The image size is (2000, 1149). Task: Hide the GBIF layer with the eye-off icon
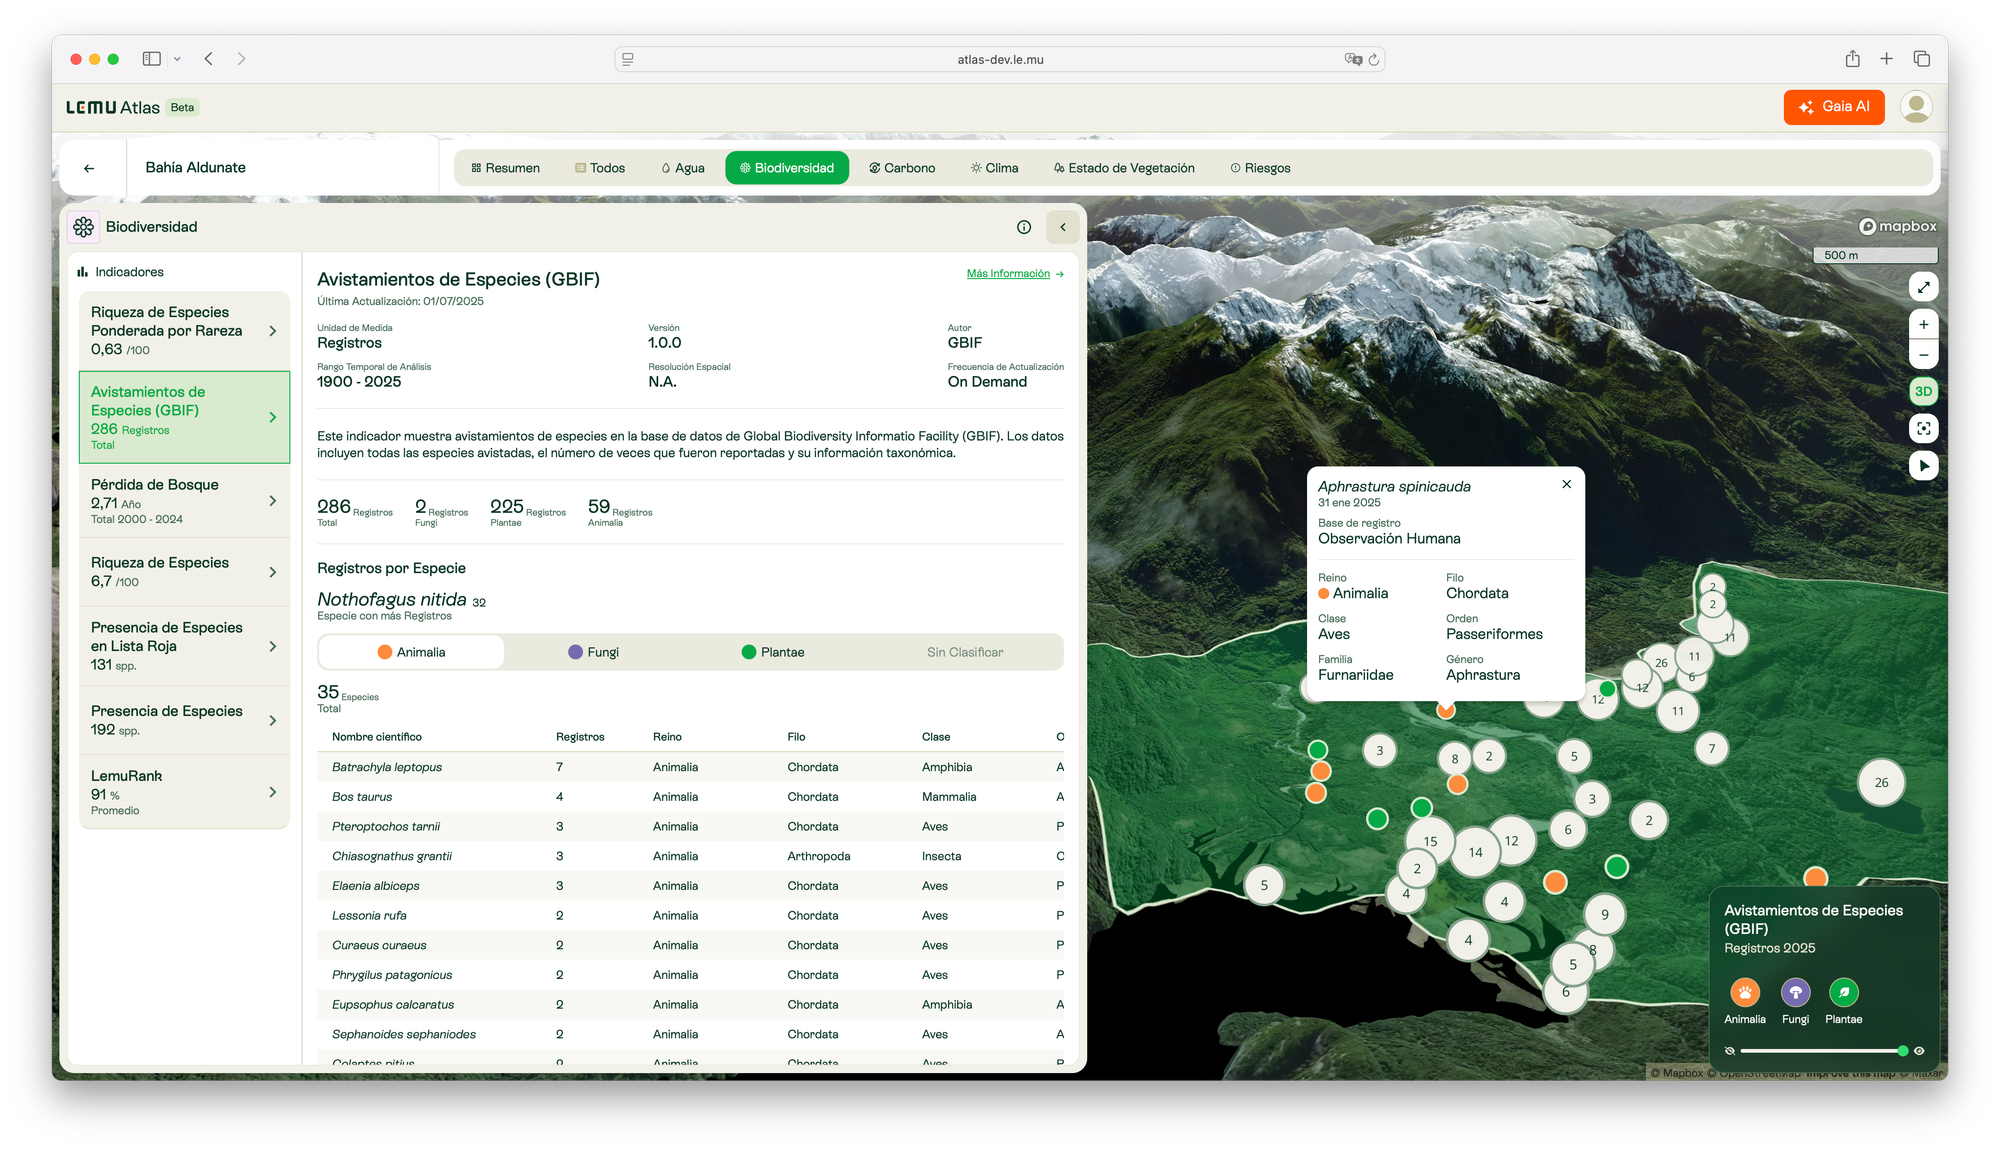[1729, 1050]
